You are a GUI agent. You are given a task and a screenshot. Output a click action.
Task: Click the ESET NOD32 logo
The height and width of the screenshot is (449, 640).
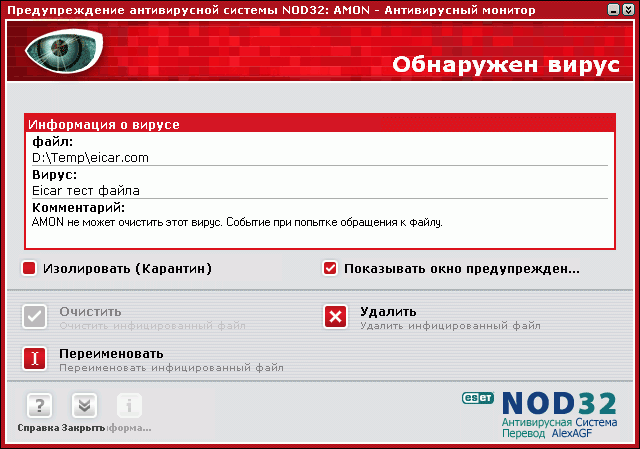540,414
